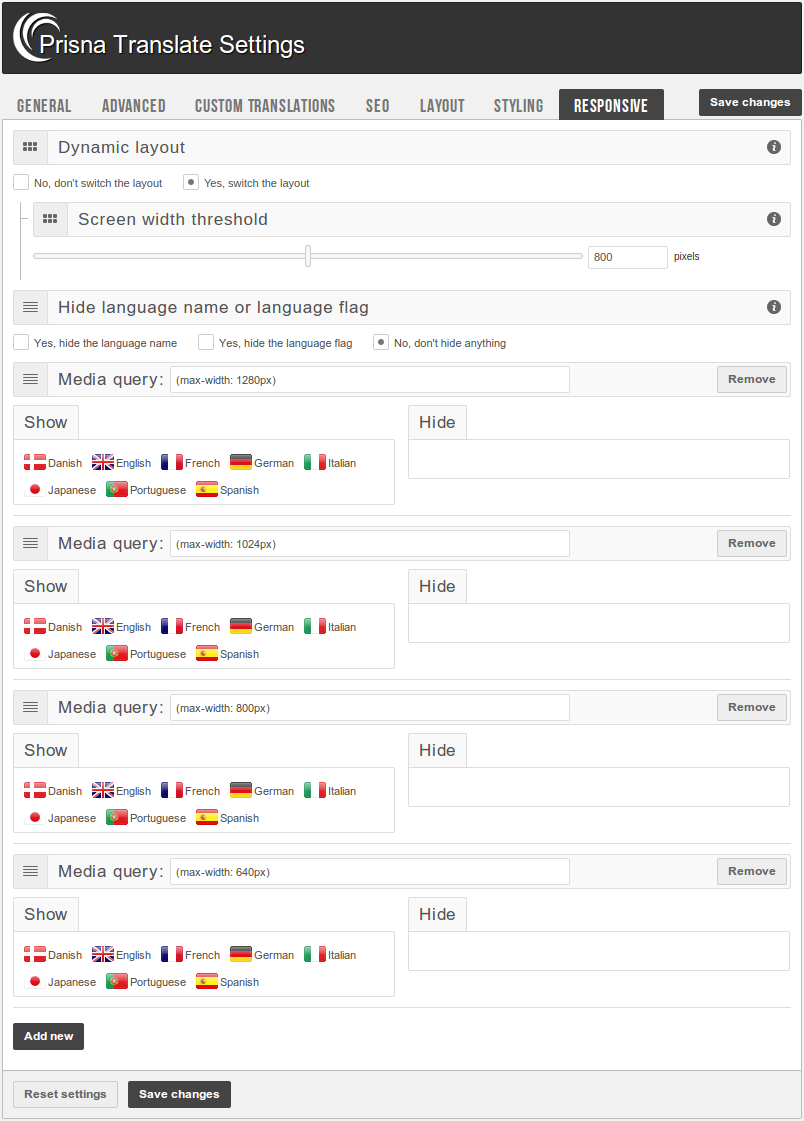The width and height of the screenshot is (804, 1121).
Task: Collapse the Screen width threshold section
Action: point(50,219)
